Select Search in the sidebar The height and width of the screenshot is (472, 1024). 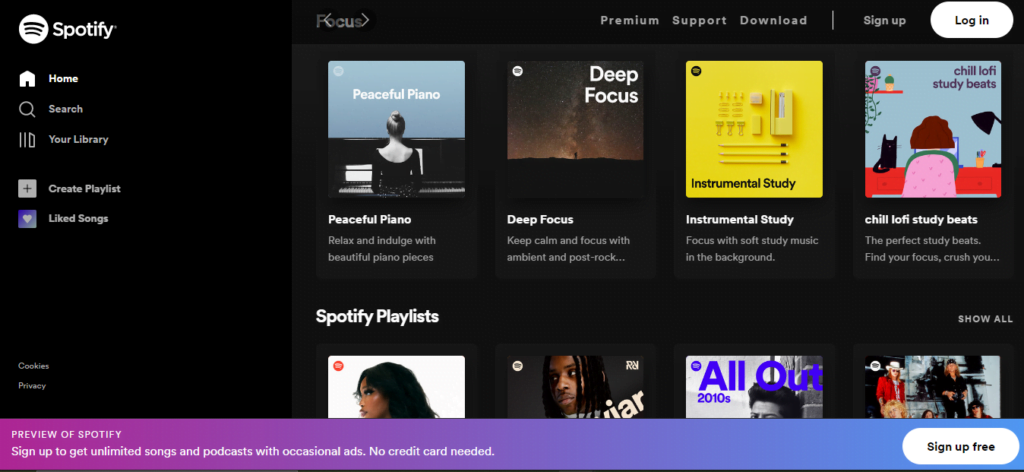pyautogui.click(x=65, y=109)
